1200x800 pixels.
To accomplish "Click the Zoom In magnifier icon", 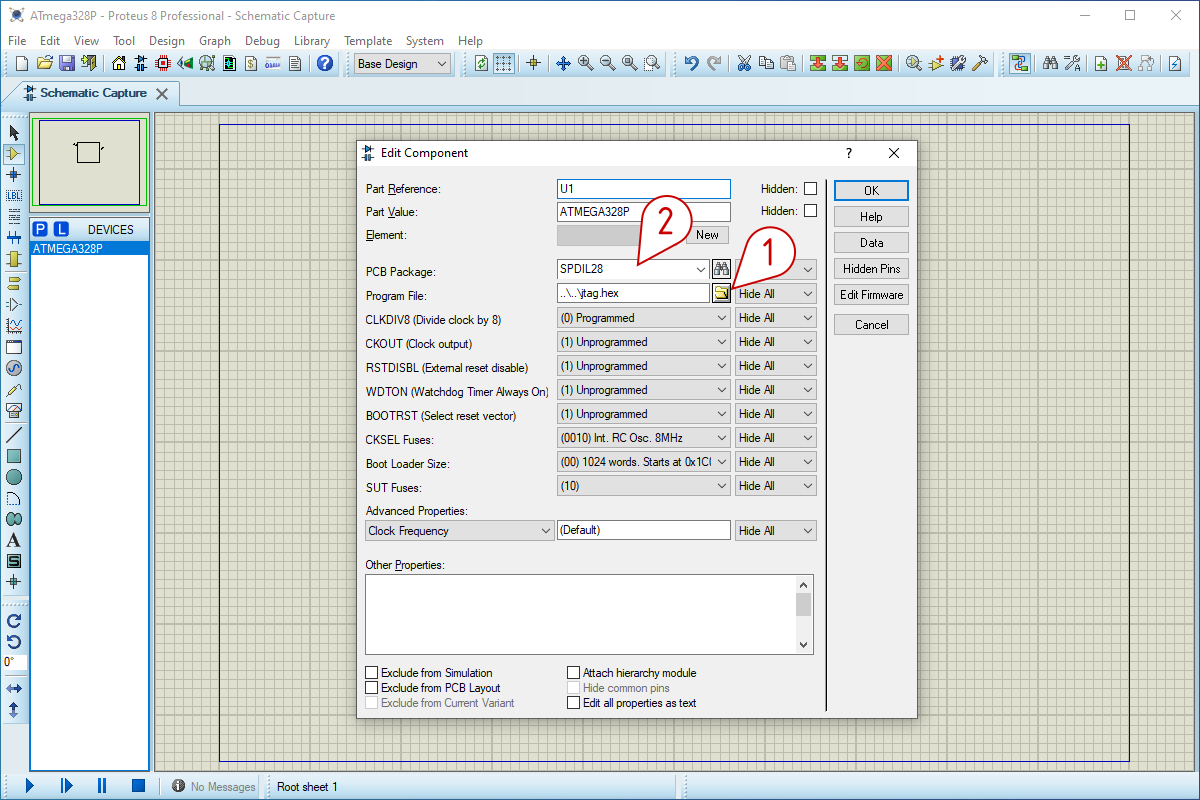I will click(585, 63).
